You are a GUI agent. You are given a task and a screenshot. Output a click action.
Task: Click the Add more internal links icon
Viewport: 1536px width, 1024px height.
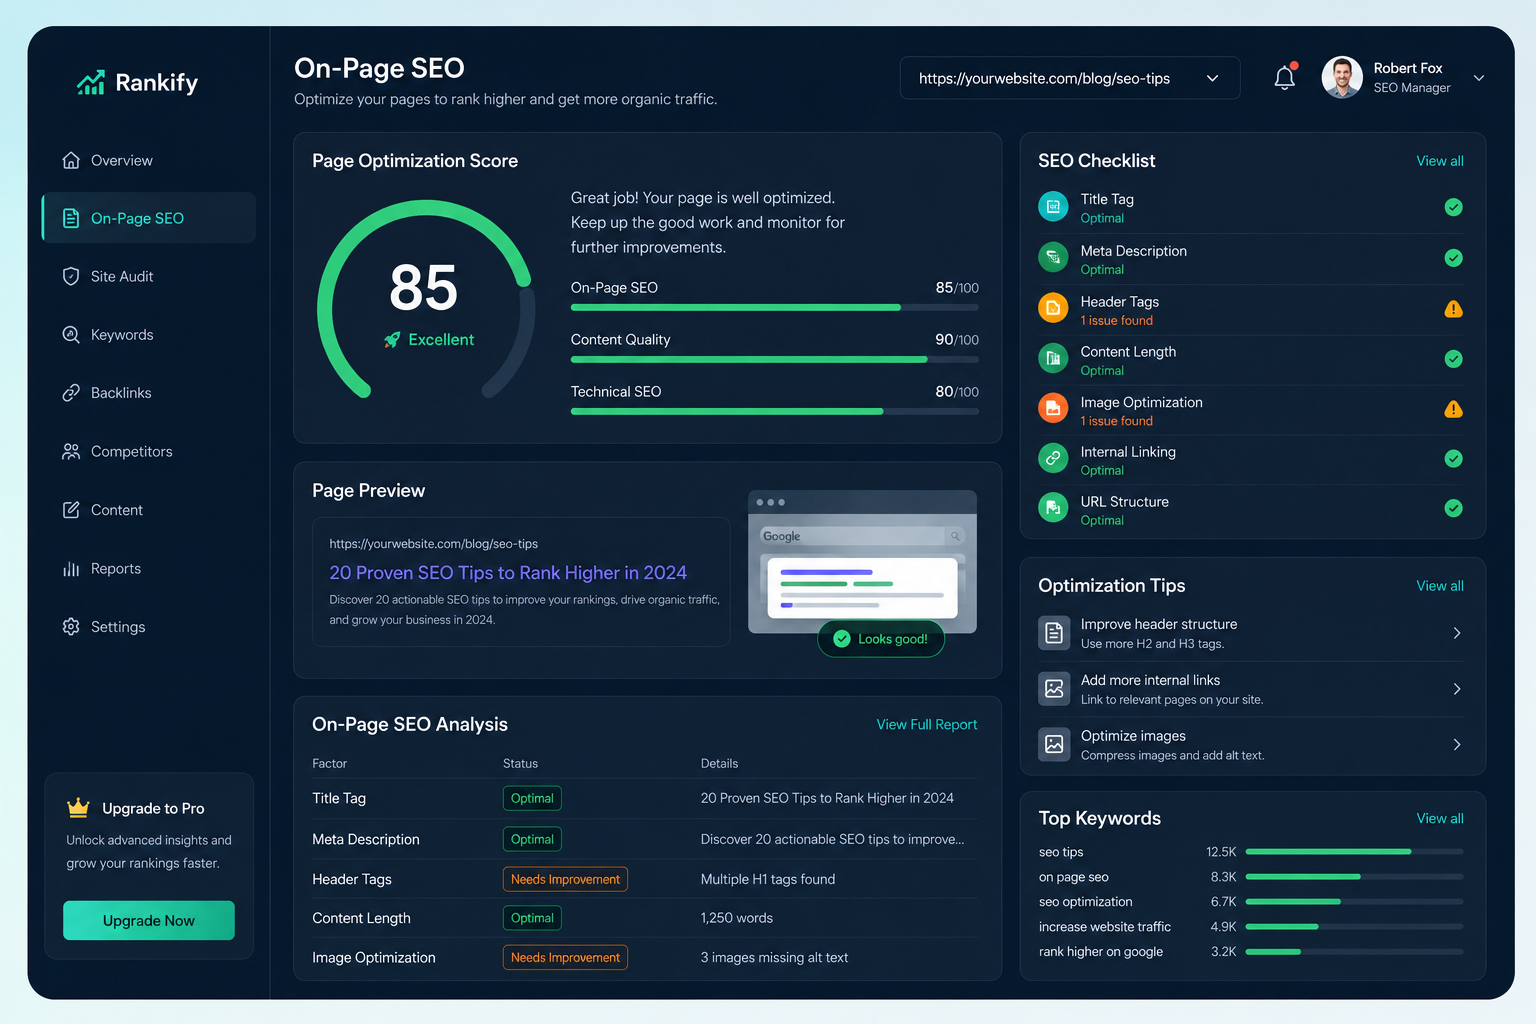pos(1054,689)
